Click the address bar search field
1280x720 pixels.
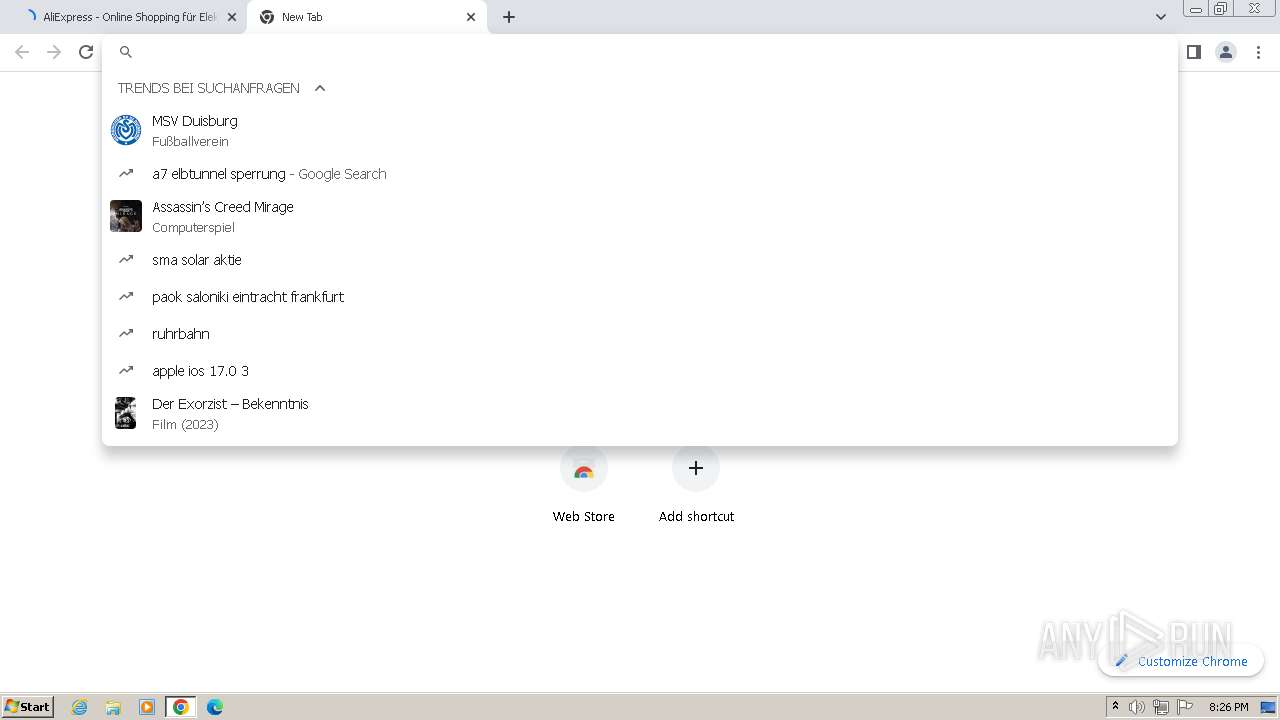click(x=640, y=52)
